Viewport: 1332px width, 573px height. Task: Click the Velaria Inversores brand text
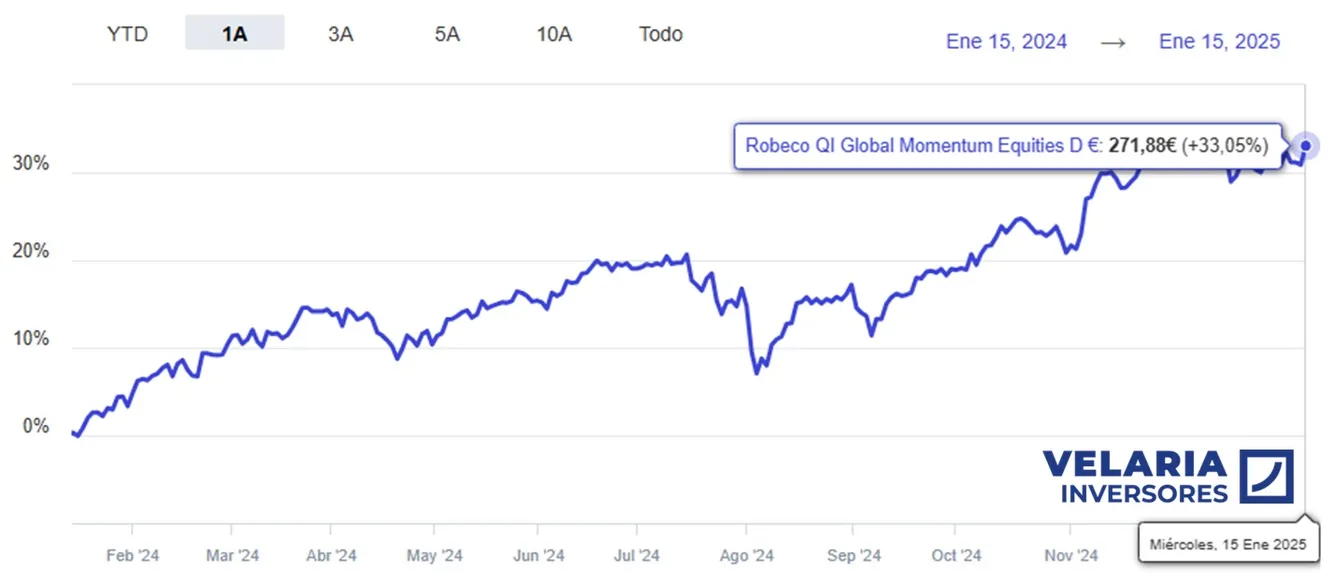pyautogui.click(x=1134, y=477)
